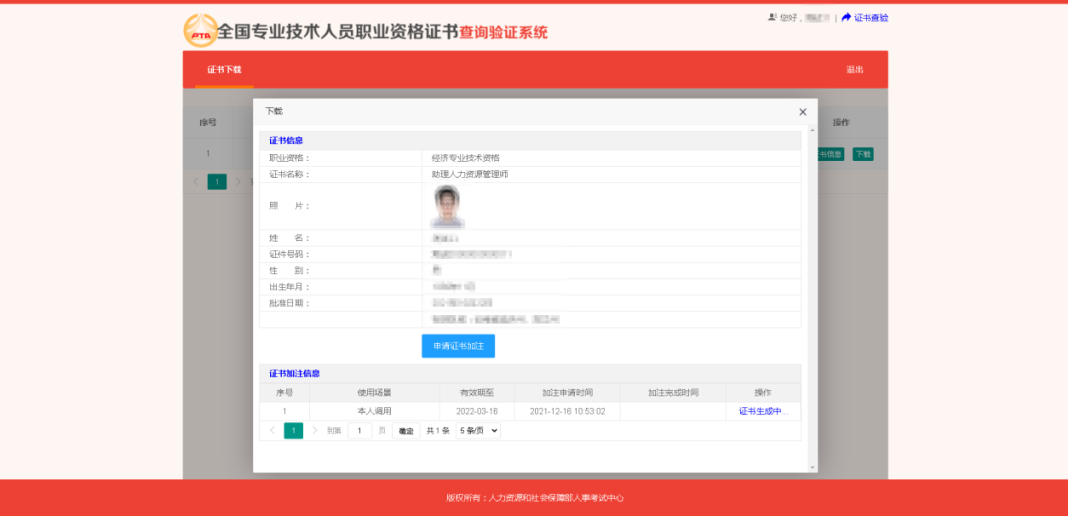
Task: Click next page arrow in dialog pagination
Action: (x=314, y=431)
